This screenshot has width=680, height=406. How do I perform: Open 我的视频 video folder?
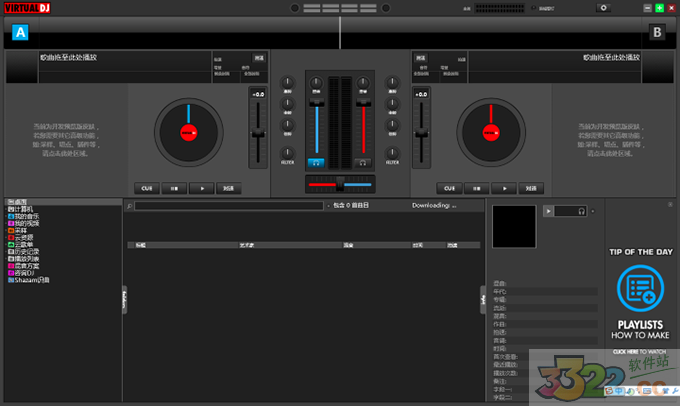[23, 223]
